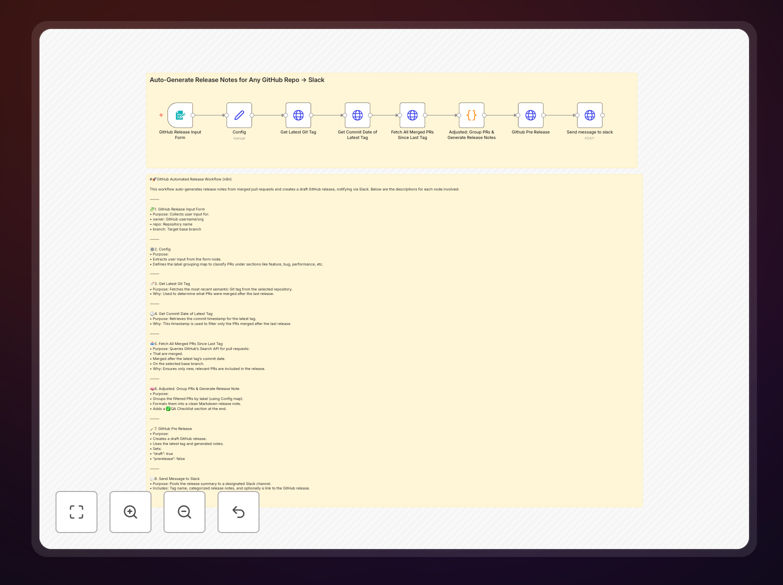Click the '8. Send Message to Slack' note heading

click(175, 479)
